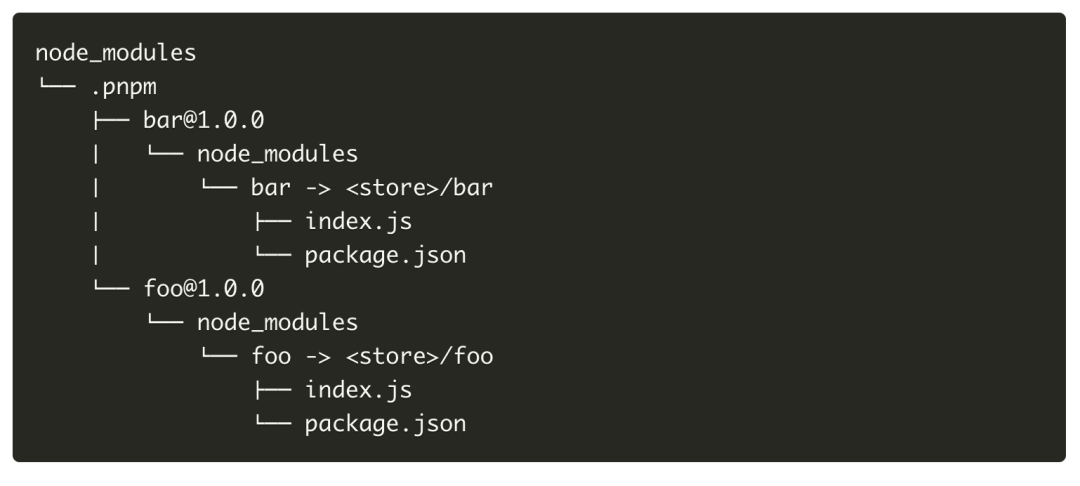Click the arrow symbol after bar

pos(318,189)
